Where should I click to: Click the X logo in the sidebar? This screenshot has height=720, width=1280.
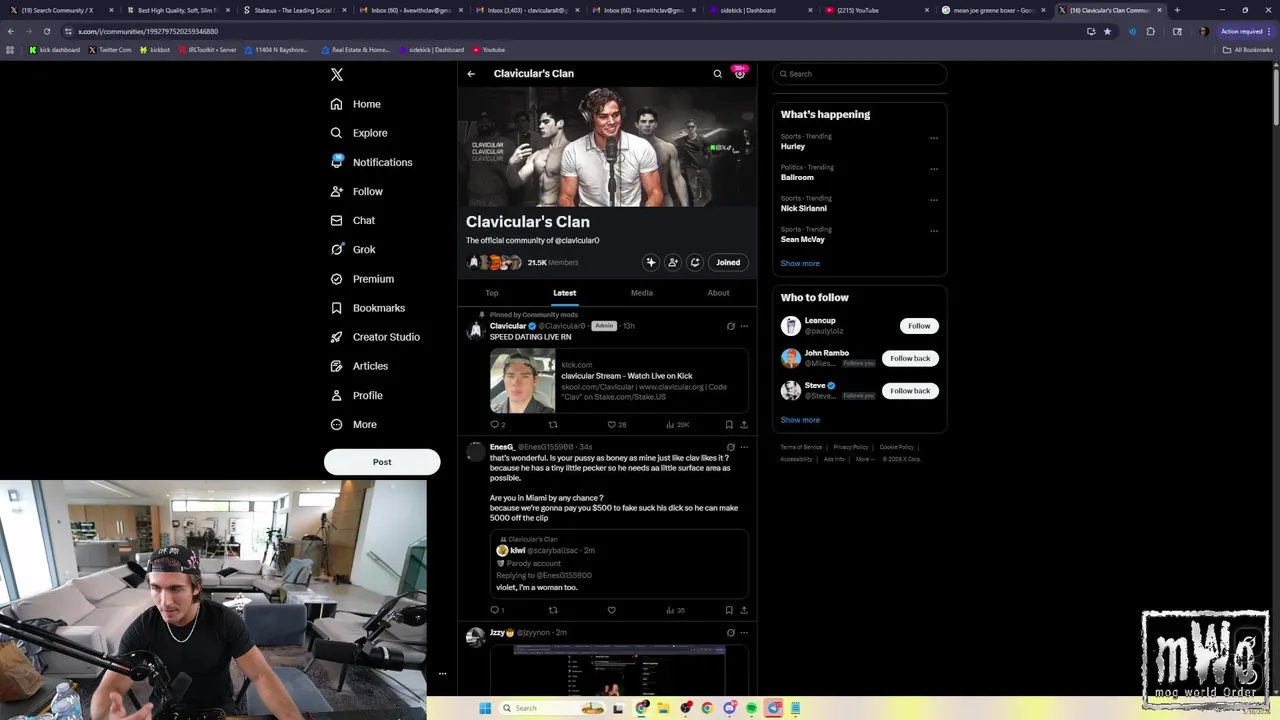click(x=337, y=74)
